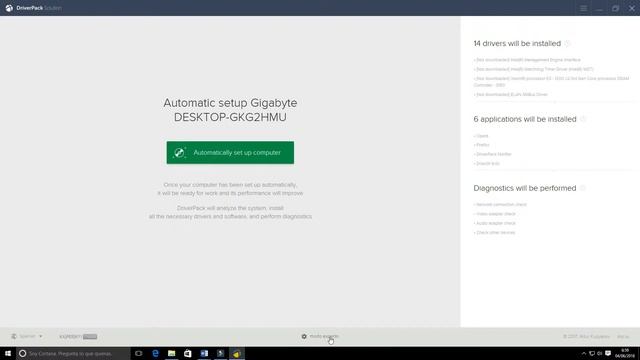Click the Diagnostics will be performed heading
The image size is (640, 360).
click(x=525, y=188)
